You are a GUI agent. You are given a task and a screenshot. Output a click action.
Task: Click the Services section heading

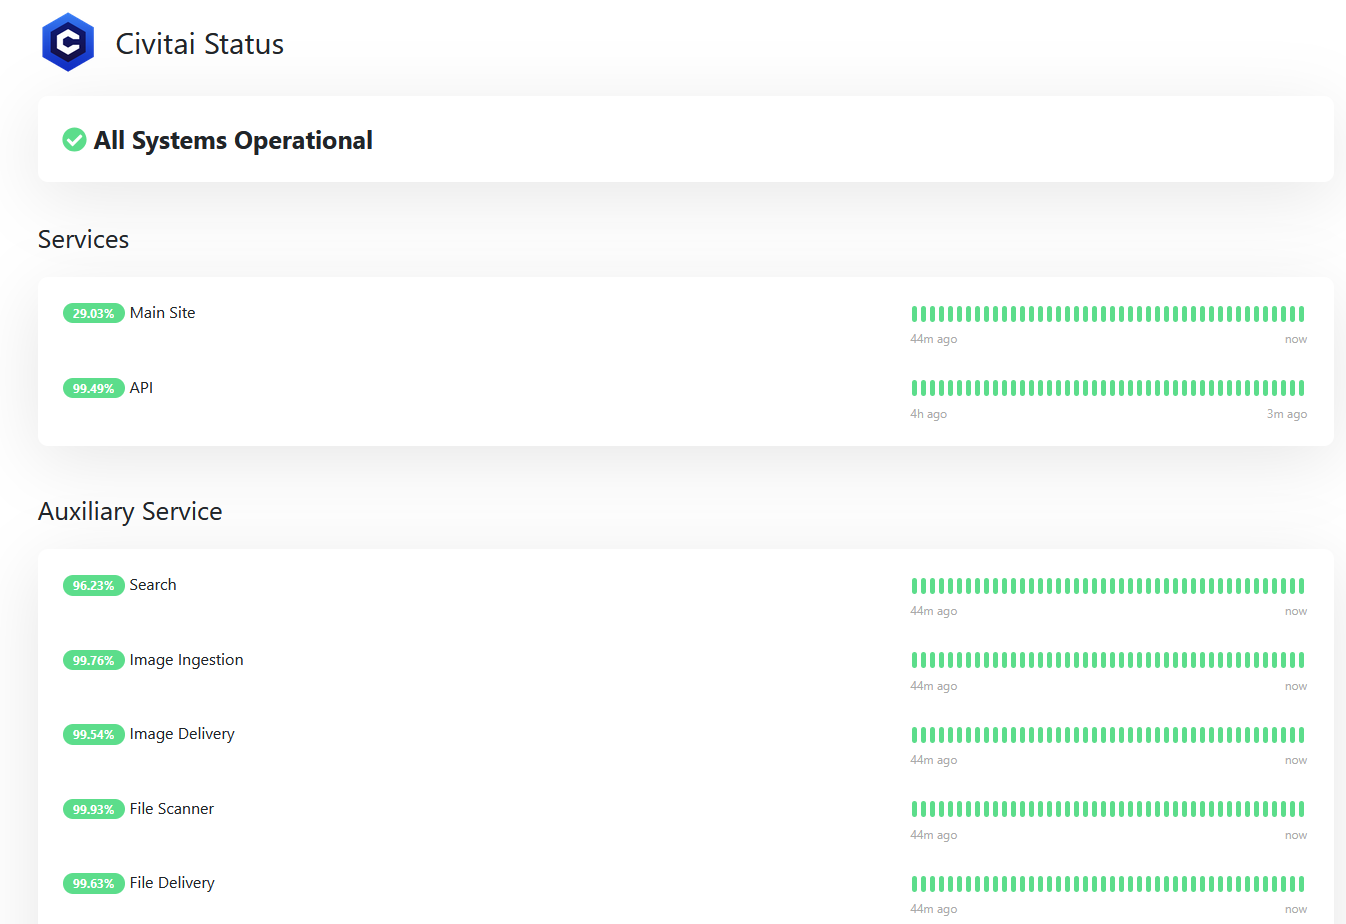coord(83,239)
